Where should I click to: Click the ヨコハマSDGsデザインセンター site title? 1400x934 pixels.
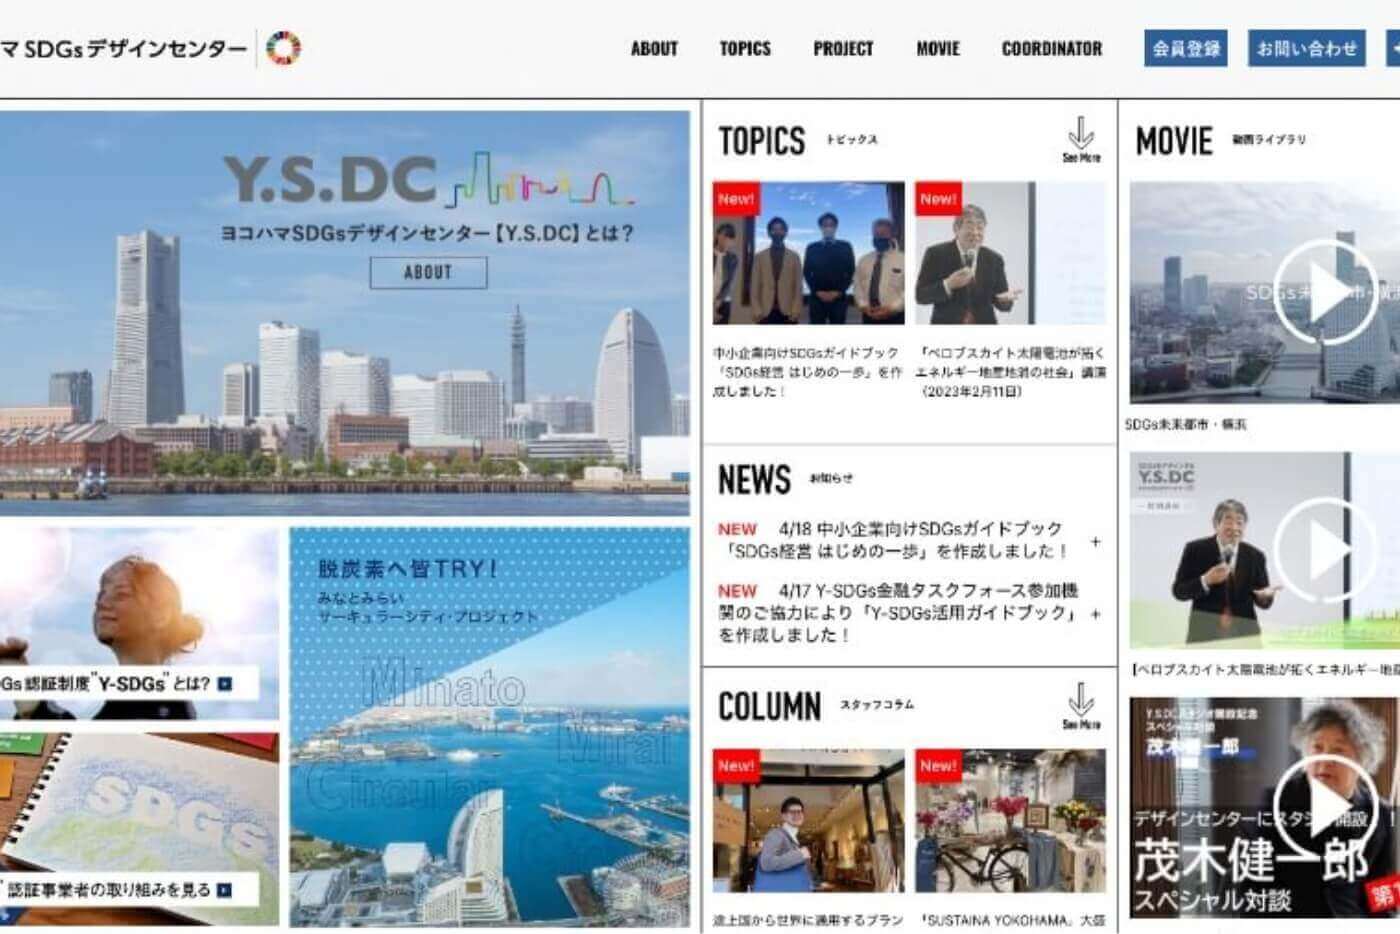click(123, 48)
